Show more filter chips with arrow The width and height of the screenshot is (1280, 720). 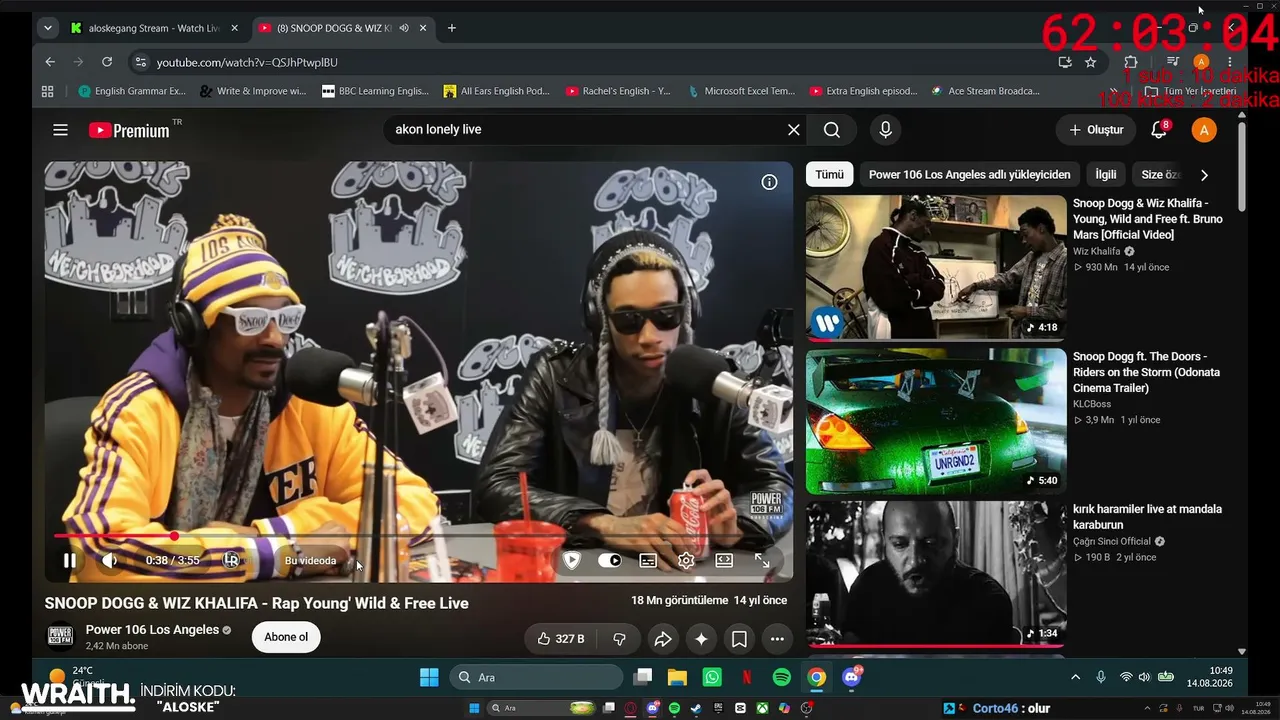coord(1204,174)
